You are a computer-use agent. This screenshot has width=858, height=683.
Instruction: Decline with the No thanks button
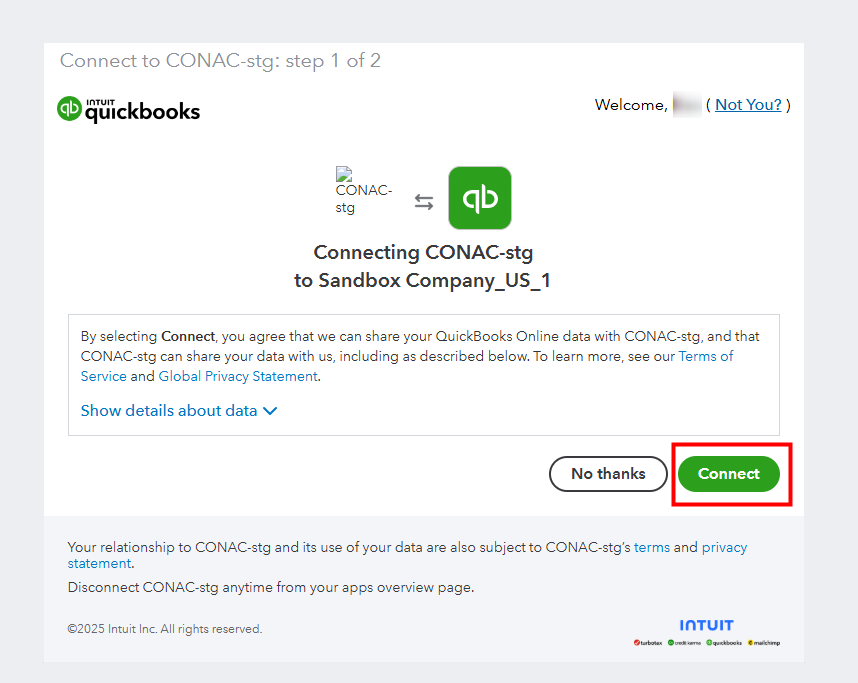608,474
